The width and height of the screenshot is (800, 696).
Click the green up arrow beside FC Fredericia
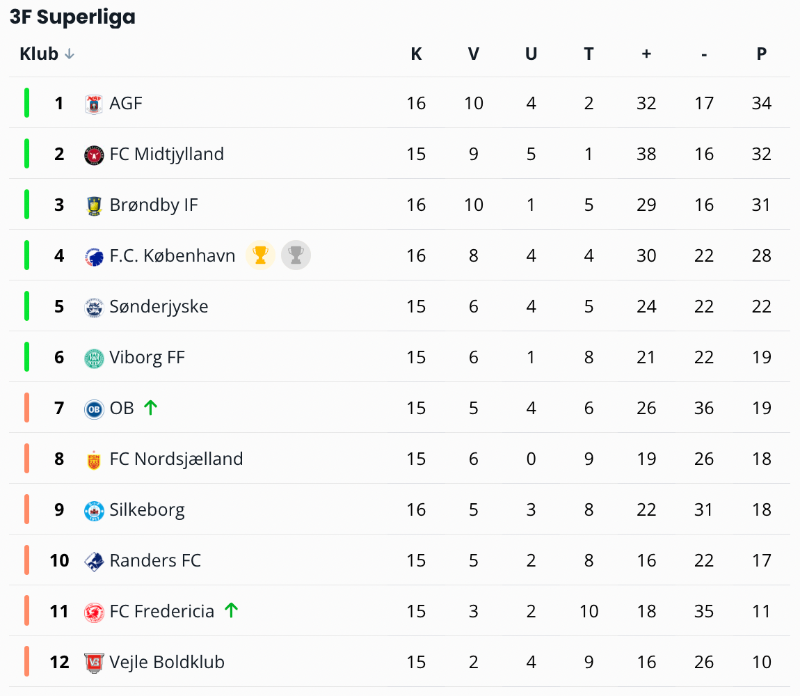point(231,610)
